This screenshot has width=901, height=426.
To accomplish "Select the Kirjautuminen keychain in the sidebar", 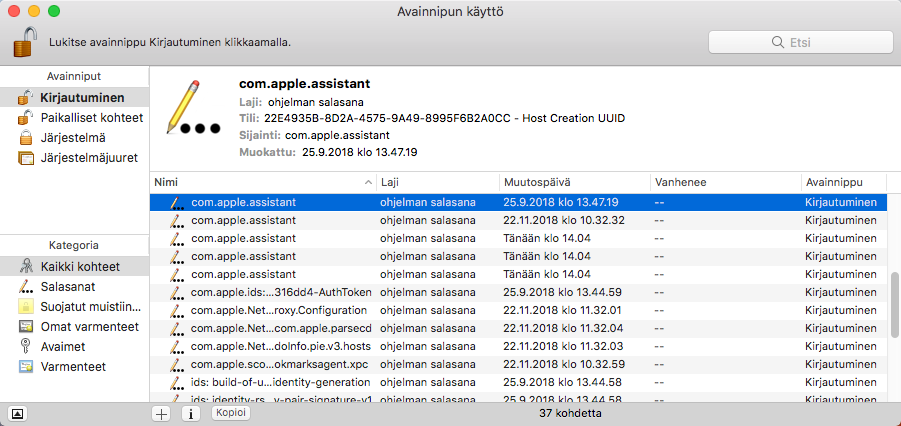I will pos(82,97).
